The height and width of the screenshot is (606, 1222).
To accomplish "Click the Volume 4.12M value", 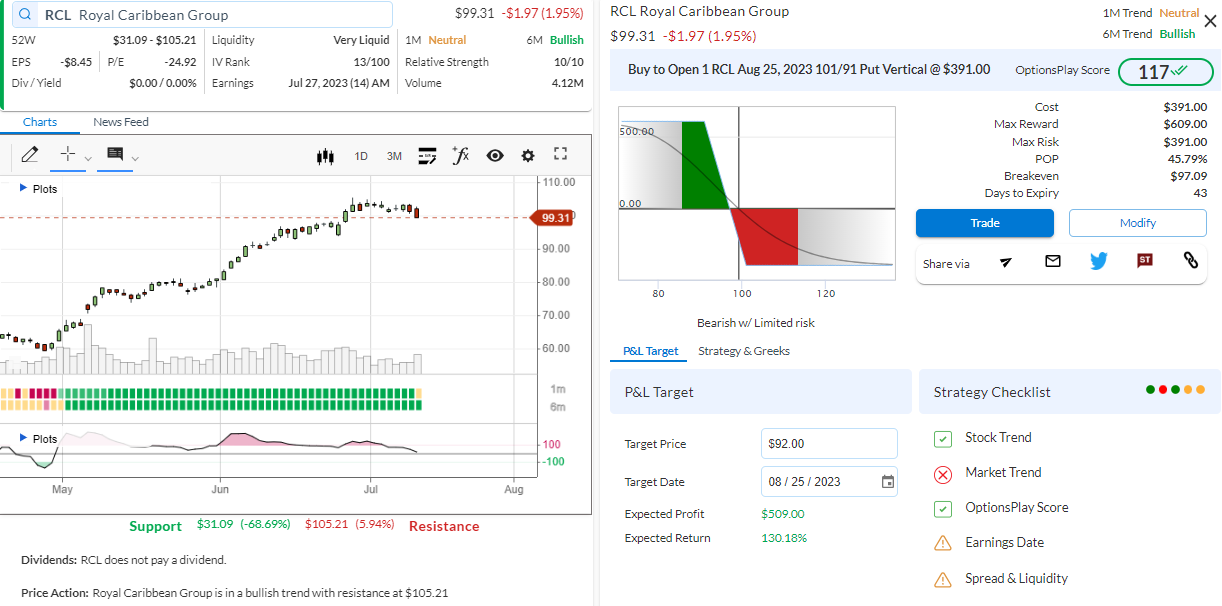I will 568,83.
